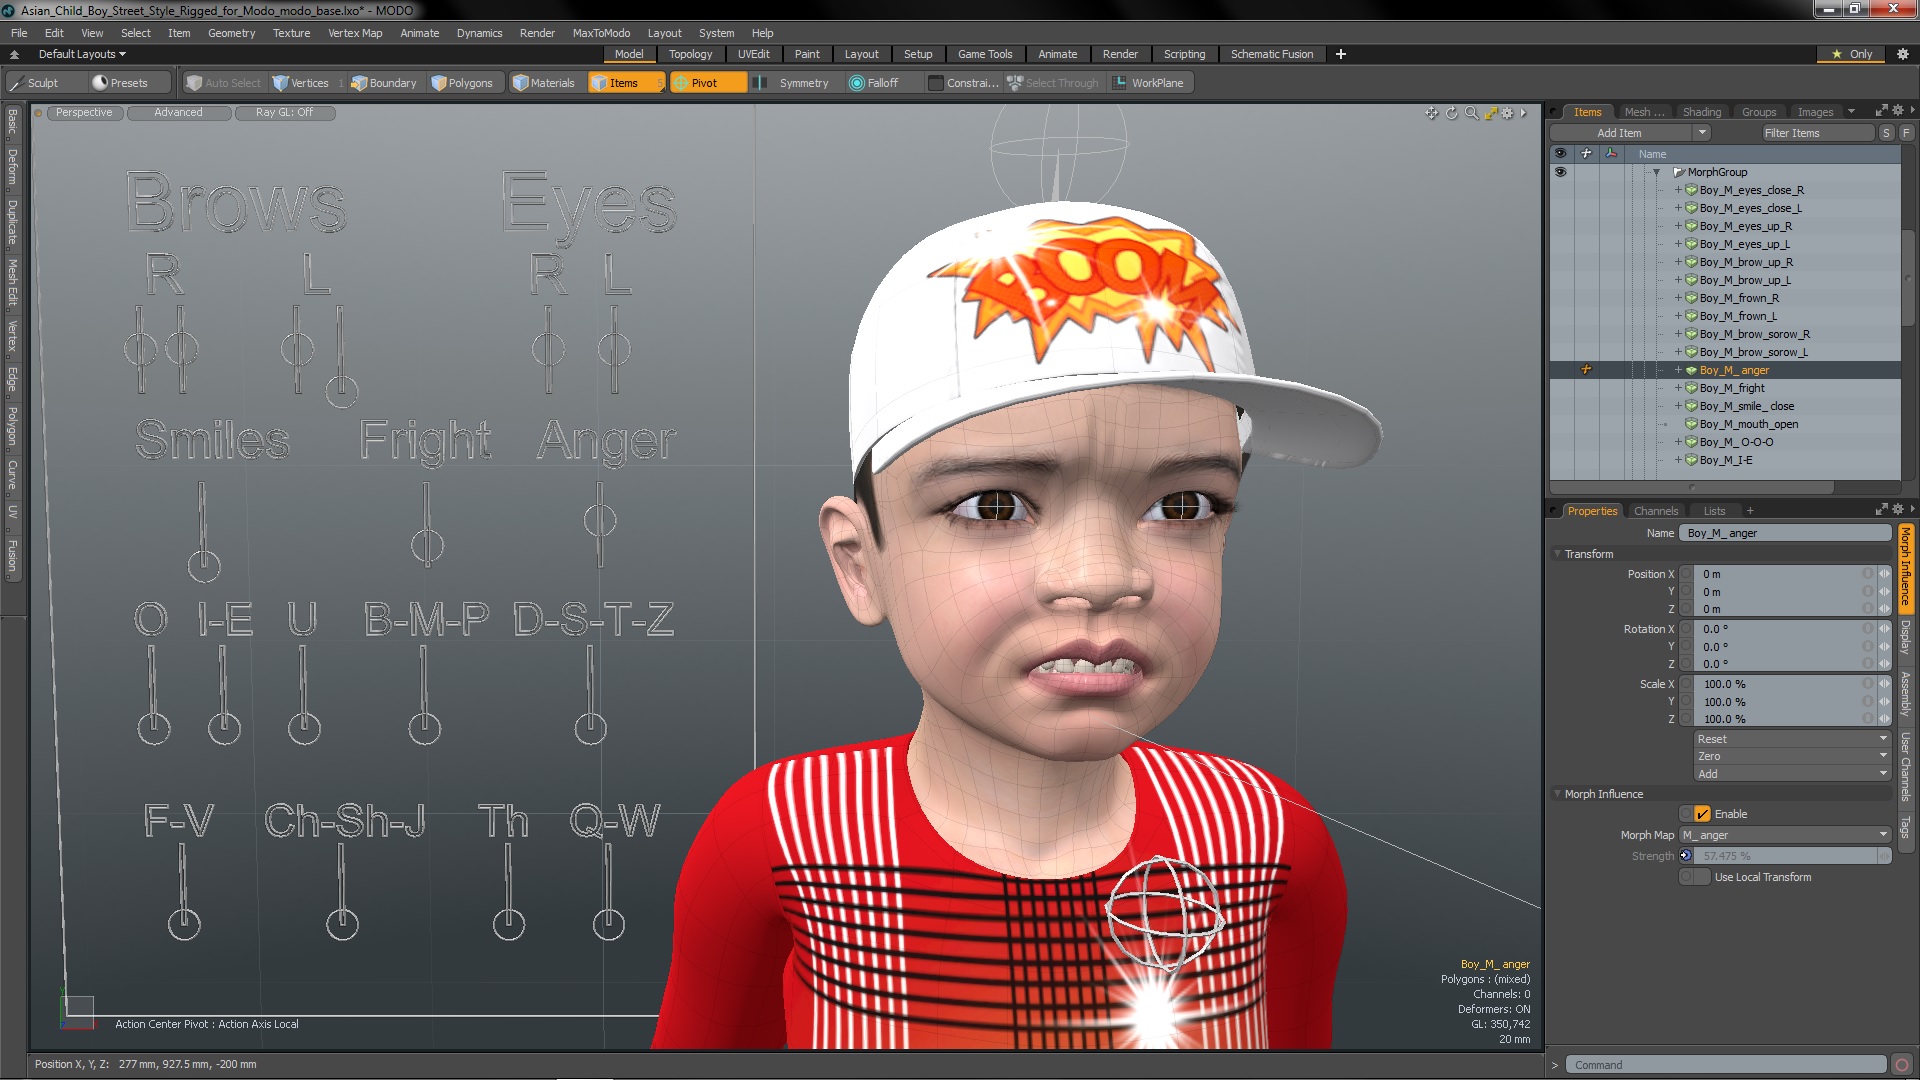The height and width of the screenshot is (1080, 1920).
Task: Open the Display vertical tab
Action: (x=1906, y=637)
